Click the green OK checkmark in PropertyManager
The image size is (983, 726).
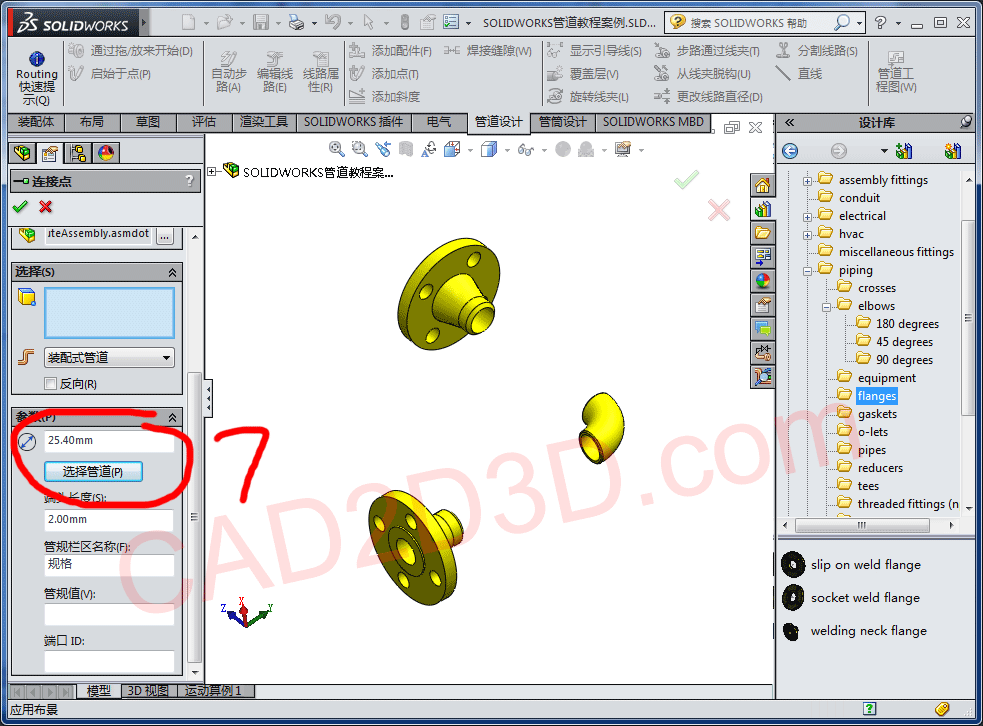tap(20, 206)
